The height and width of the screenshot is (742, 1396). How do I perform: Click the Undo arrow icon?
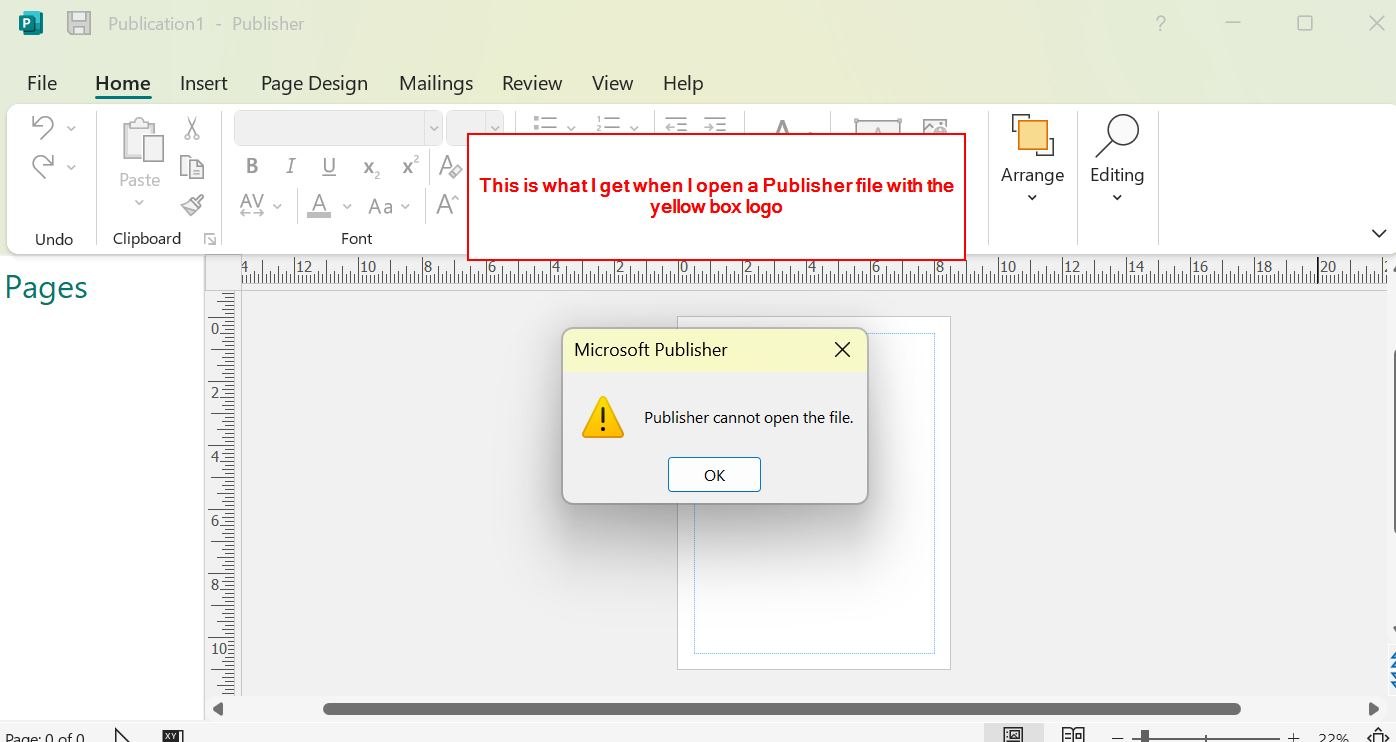pos(42,127)
